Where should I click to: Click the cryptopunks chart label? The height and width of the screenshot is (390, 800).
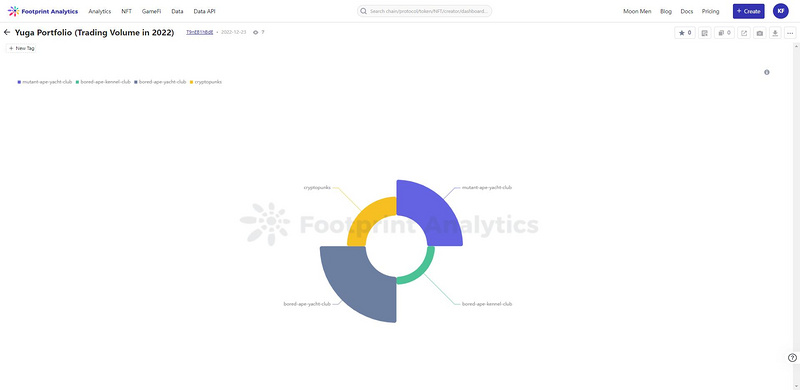[317, 187]
